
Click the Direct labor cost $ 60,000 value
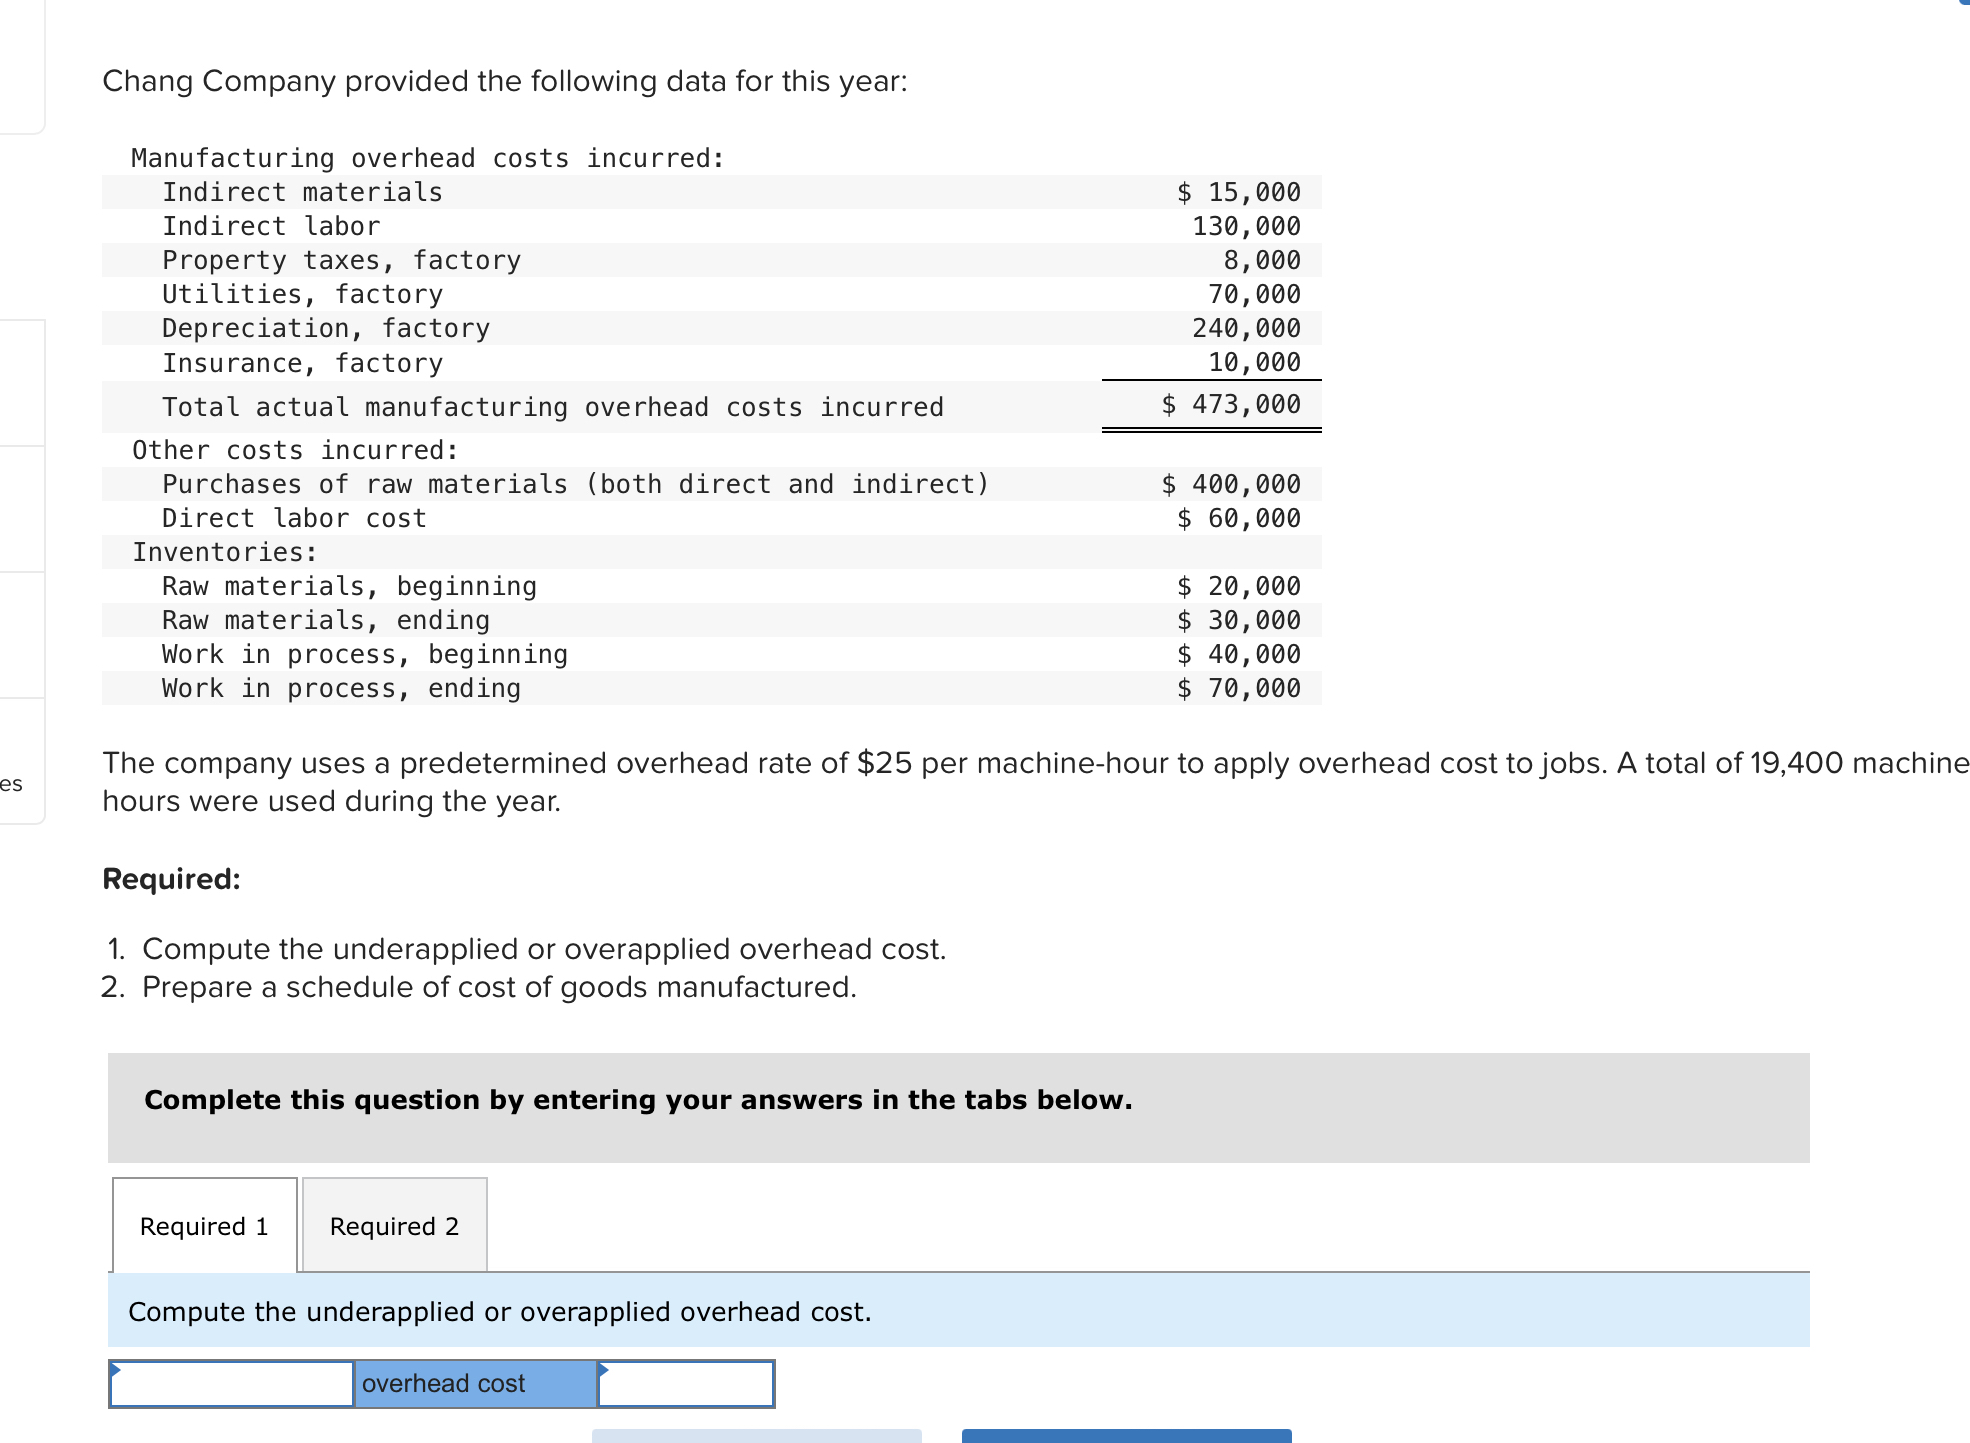(1239, 518)
